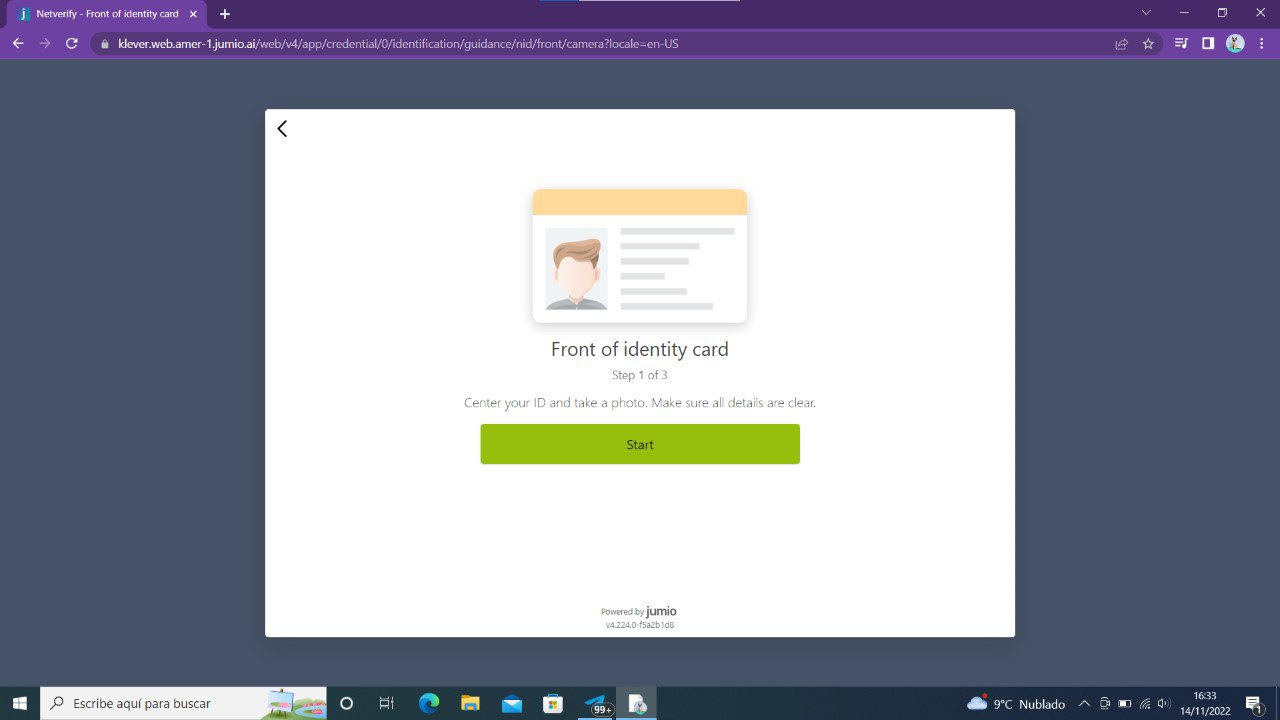Click the green Start button
This screenshot has width=1280, height=720.
coord(640,444)
